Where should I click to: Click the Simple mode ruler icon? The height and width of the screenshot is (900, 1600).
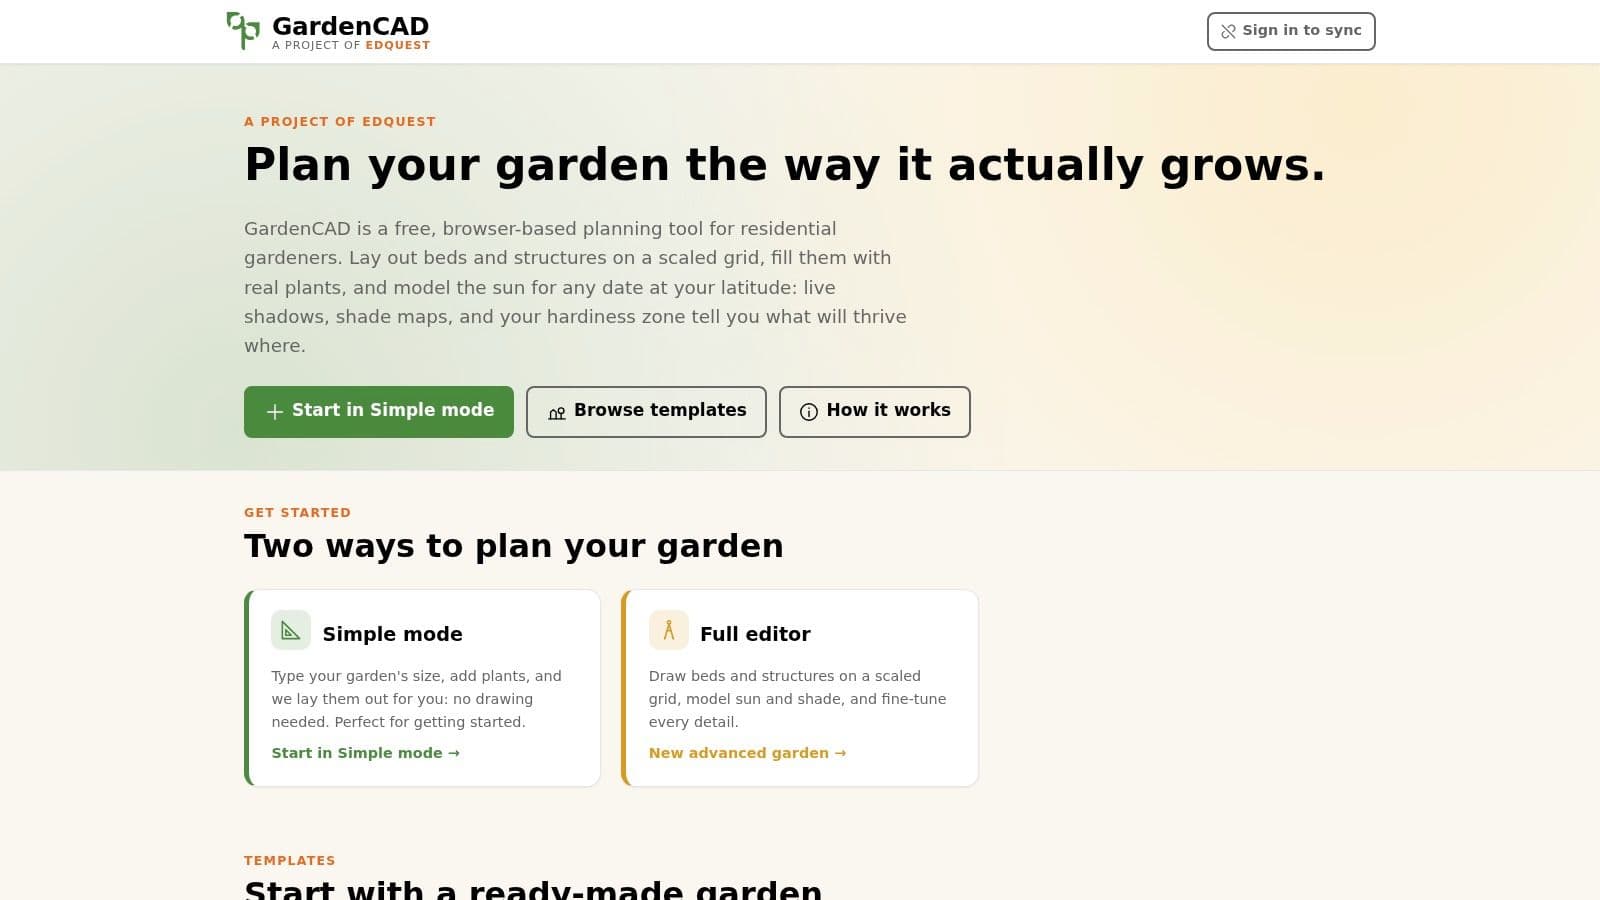click(x=291, y=630)
